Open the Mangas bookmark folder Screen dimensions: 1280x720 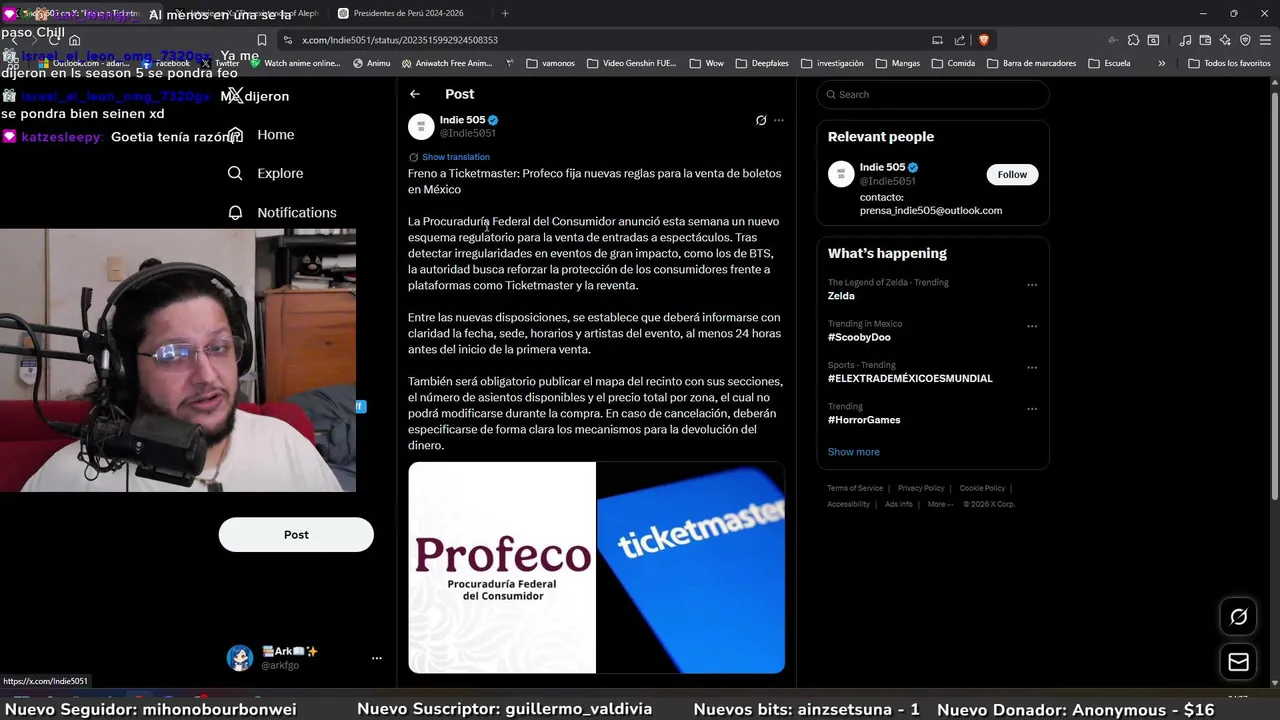897,63
